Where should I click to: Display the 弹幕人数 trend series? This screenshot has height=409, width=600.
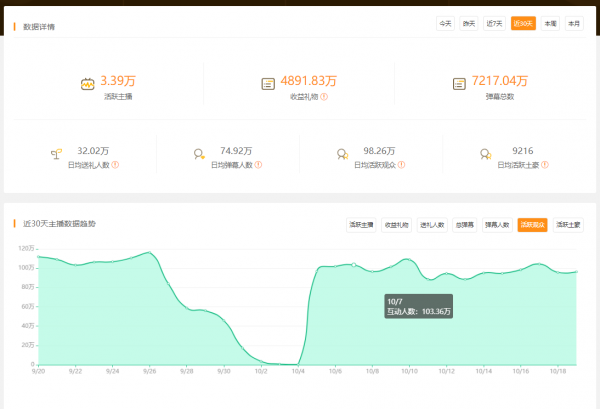coord(498,225)
